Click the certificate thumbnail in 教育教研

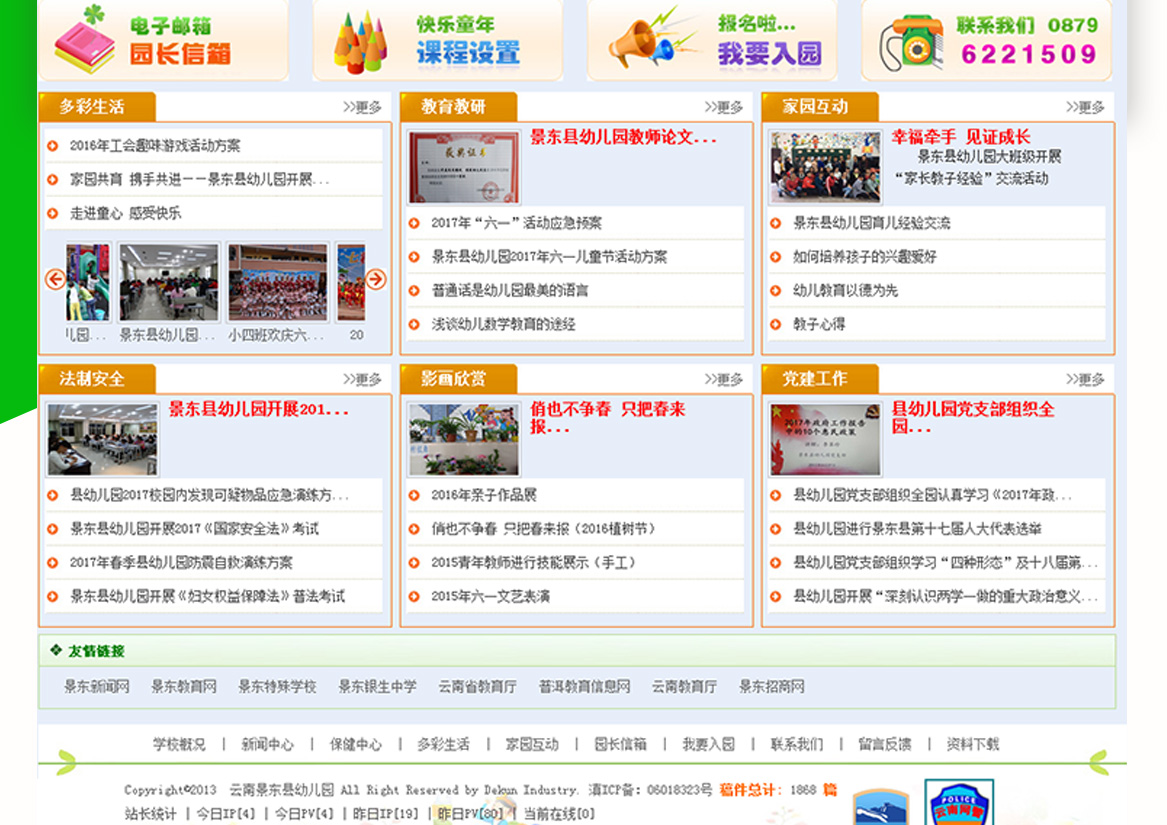point(464,166)
